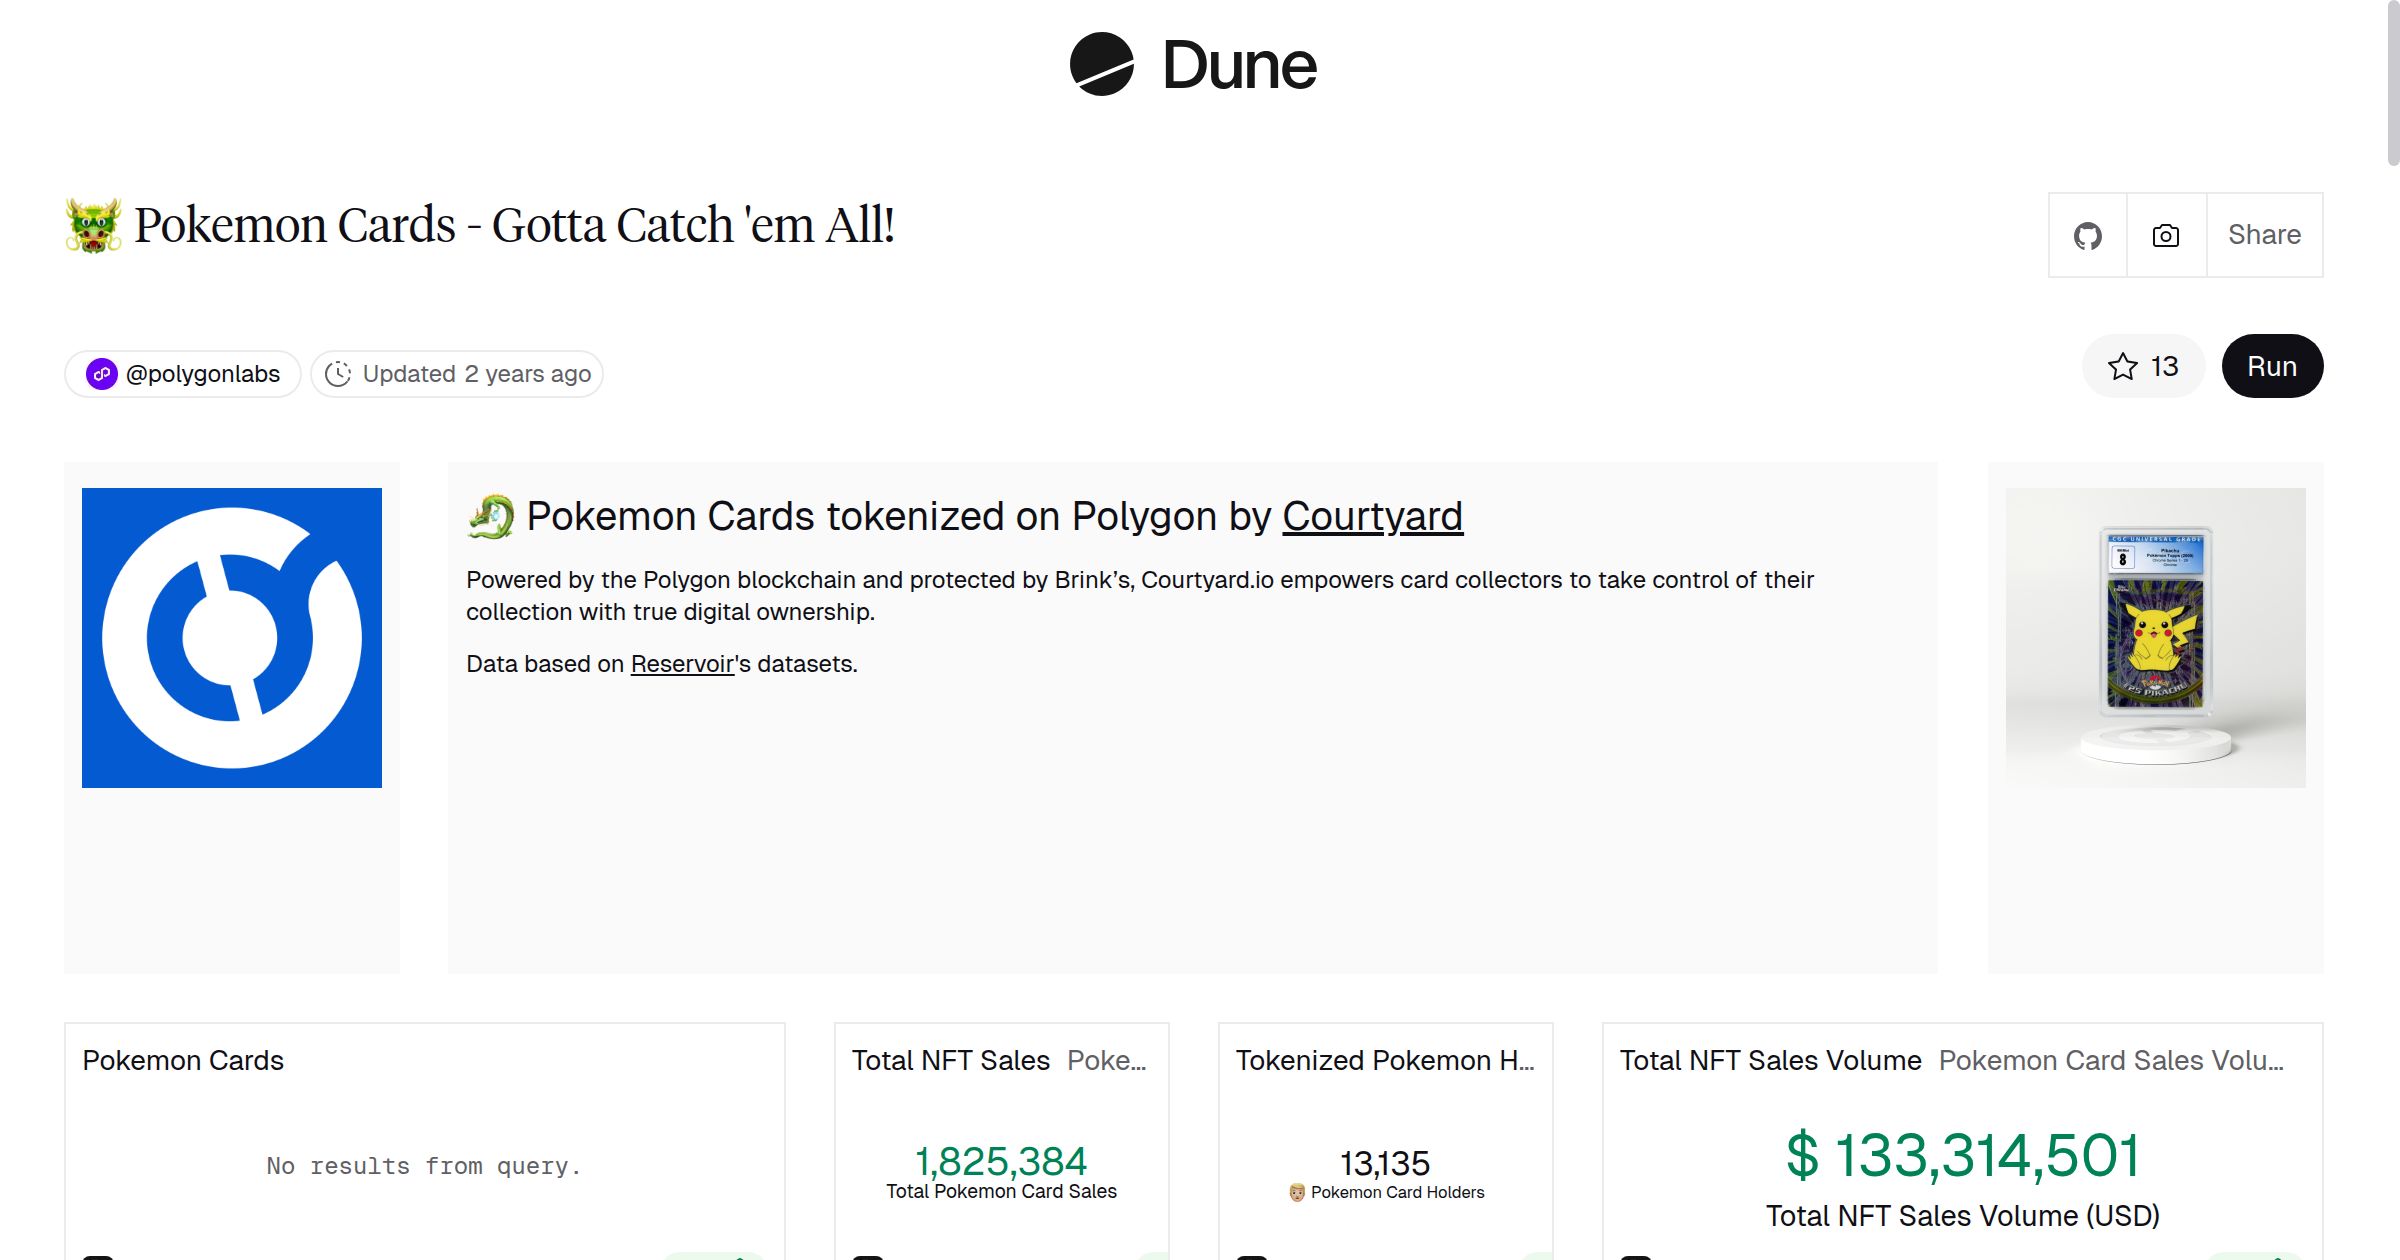The image size is (2400, 1260).
Task: Run the dashboard queries
Action: [x=2271, y=366]
